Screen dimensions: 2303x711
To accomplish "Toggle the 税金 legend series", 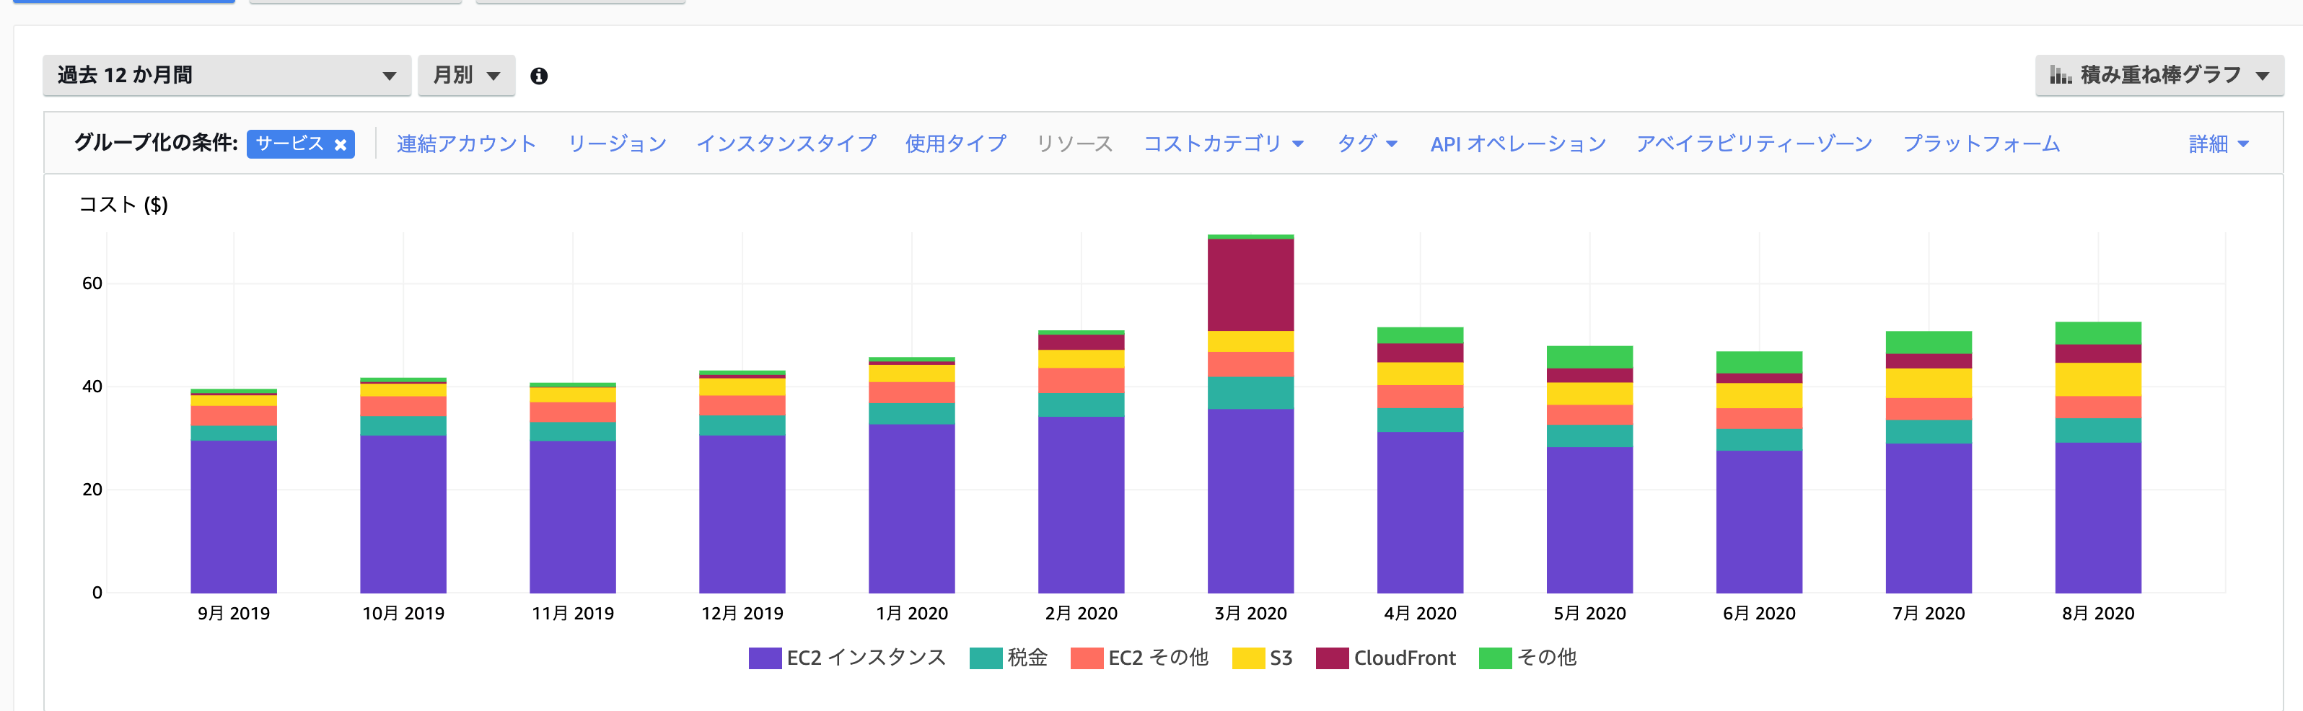I will [x=1009, y=658].
